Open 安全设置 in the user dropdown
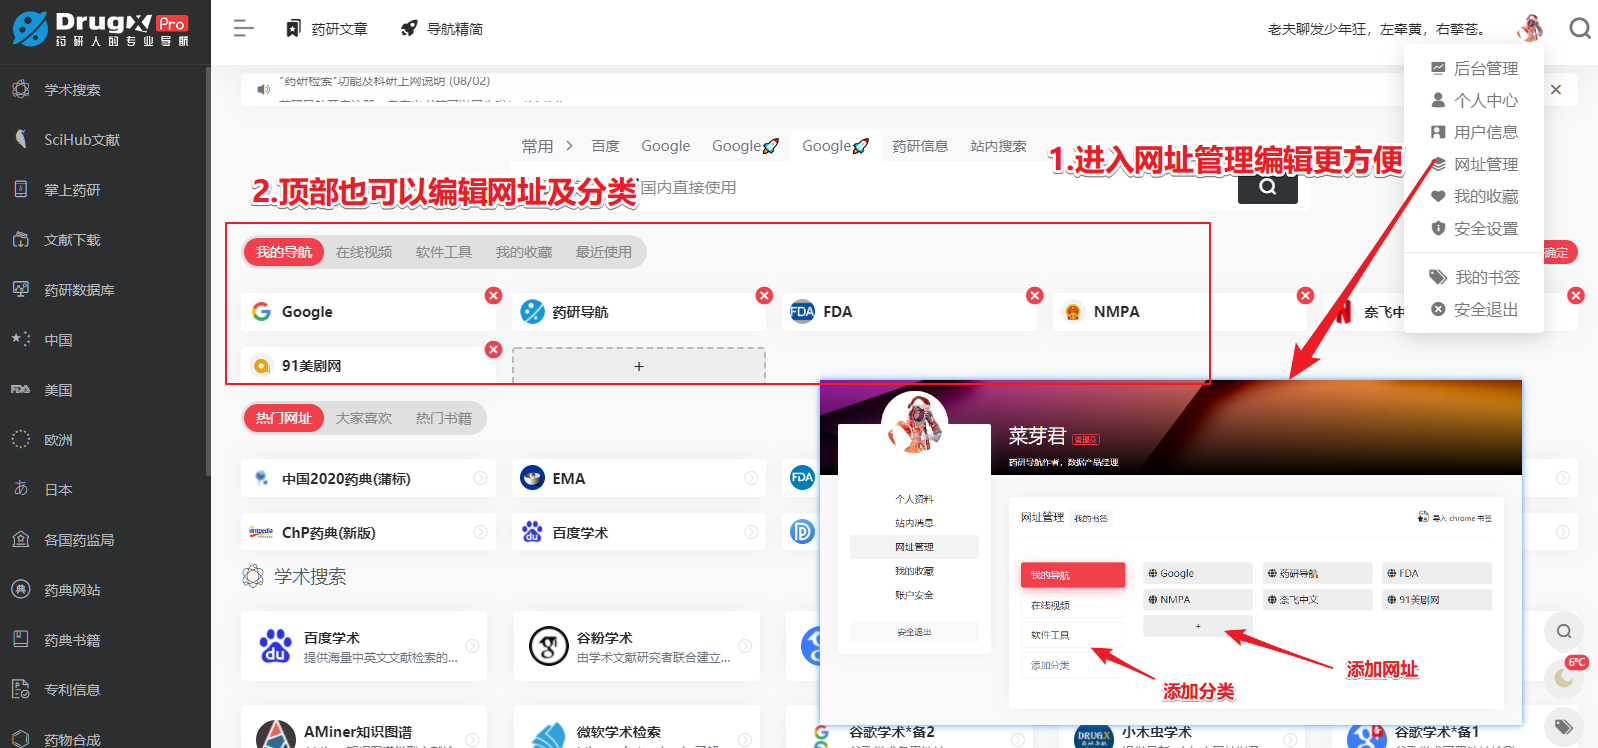This screenshot has height=748, width=1598. [1474, 228]
